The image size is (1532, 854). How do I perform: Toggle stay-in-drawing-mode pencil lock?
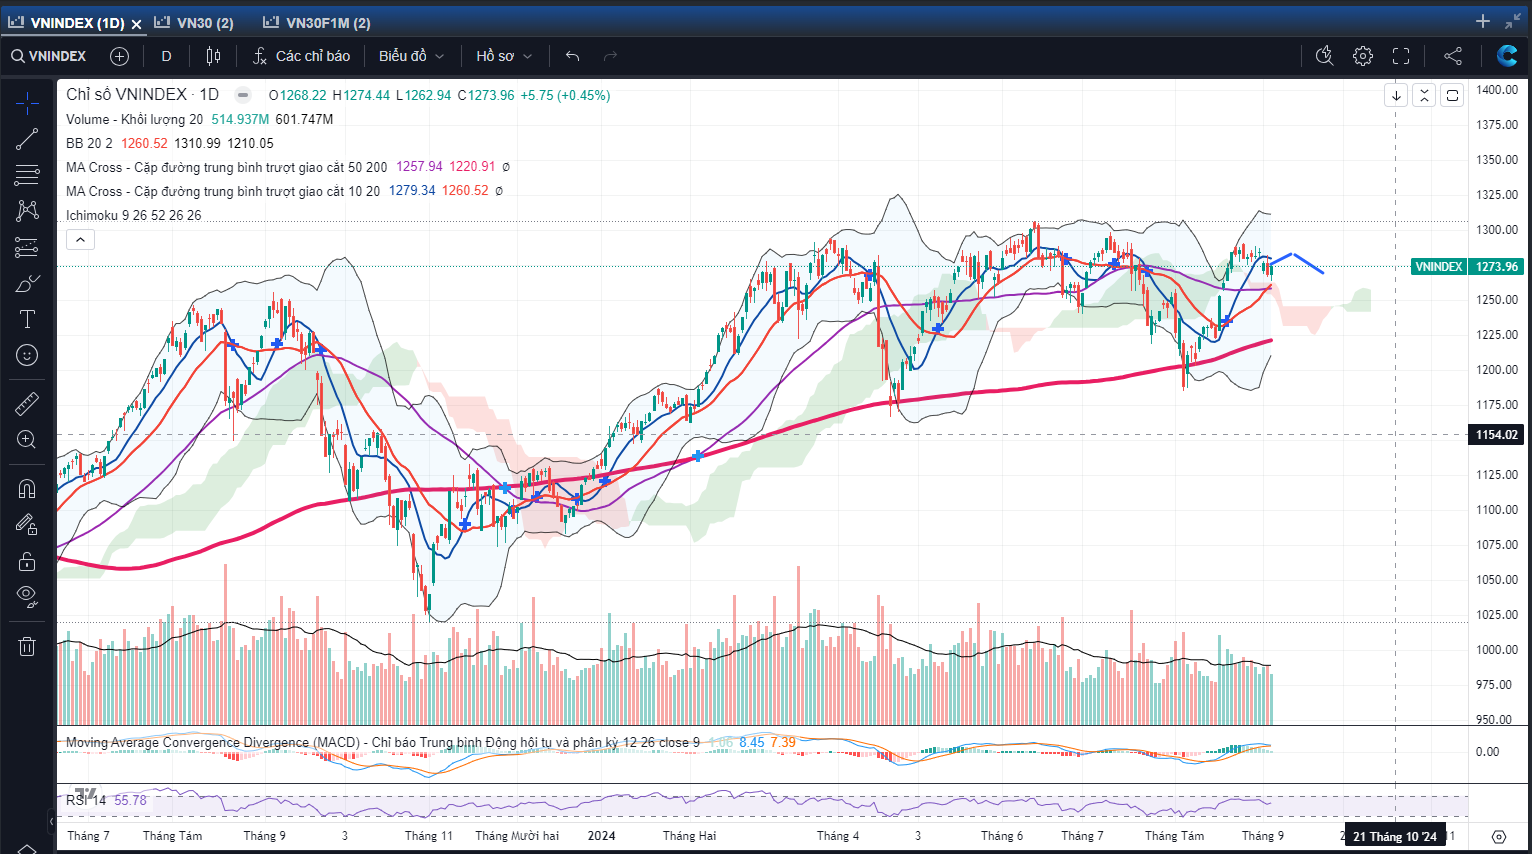(27, 524)
